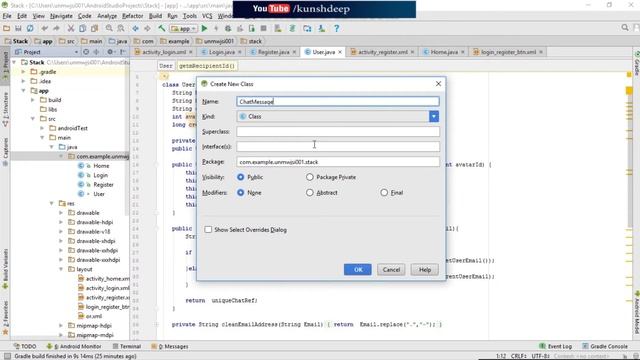Click the Debug app bug icon

click(x=228, y=29)
